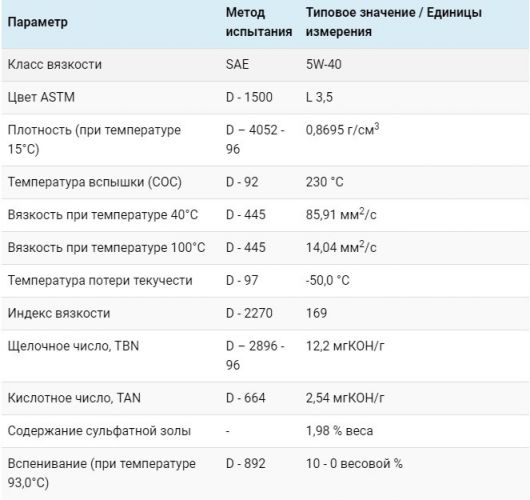530x500 pixels.
Task: Click the D - 892 foaming method cell
Action: point(246,463)
